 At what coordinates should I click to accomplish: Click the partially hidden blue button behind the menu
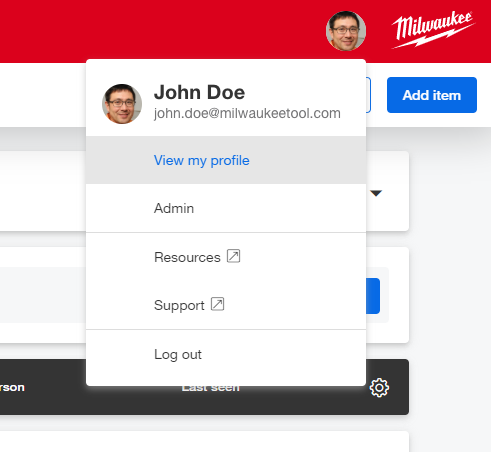tap(373, 296)
